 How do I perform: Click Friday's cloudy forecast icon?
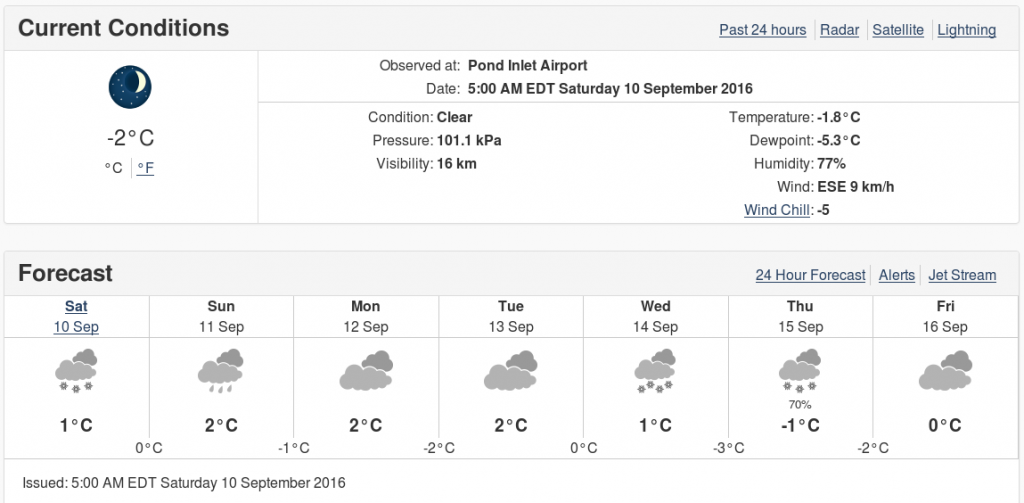click(x=945, y=370)
